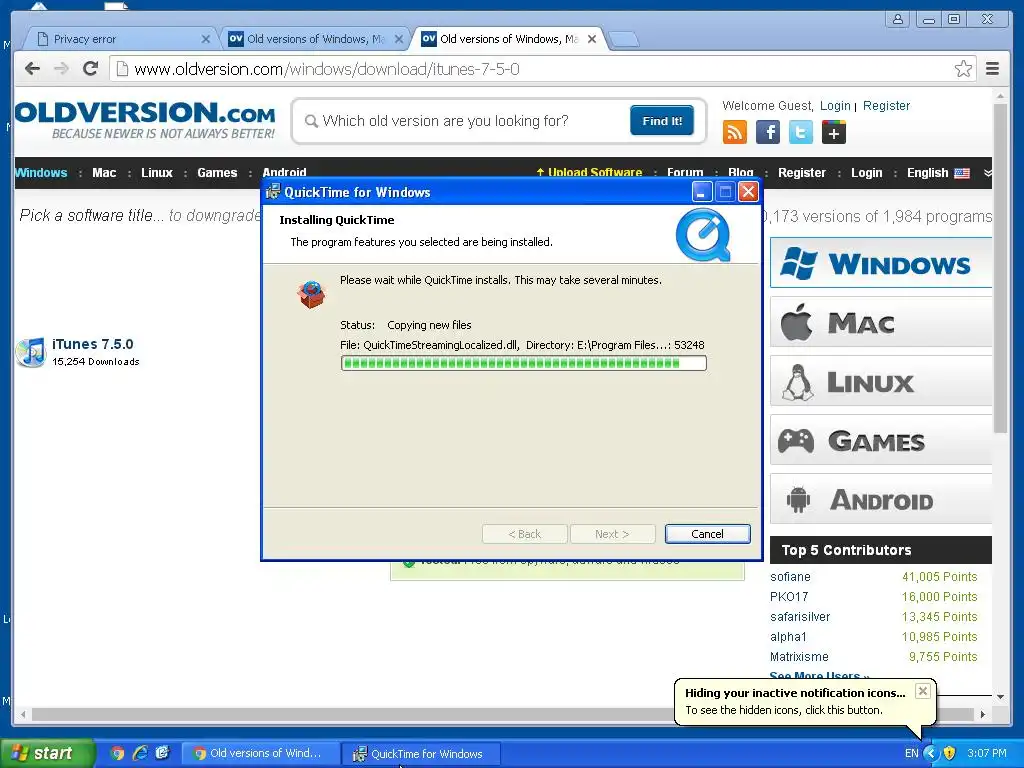This screenshot has width=1024, height=768.
Task: Click the browser back arrow
Action: point(32,69)
